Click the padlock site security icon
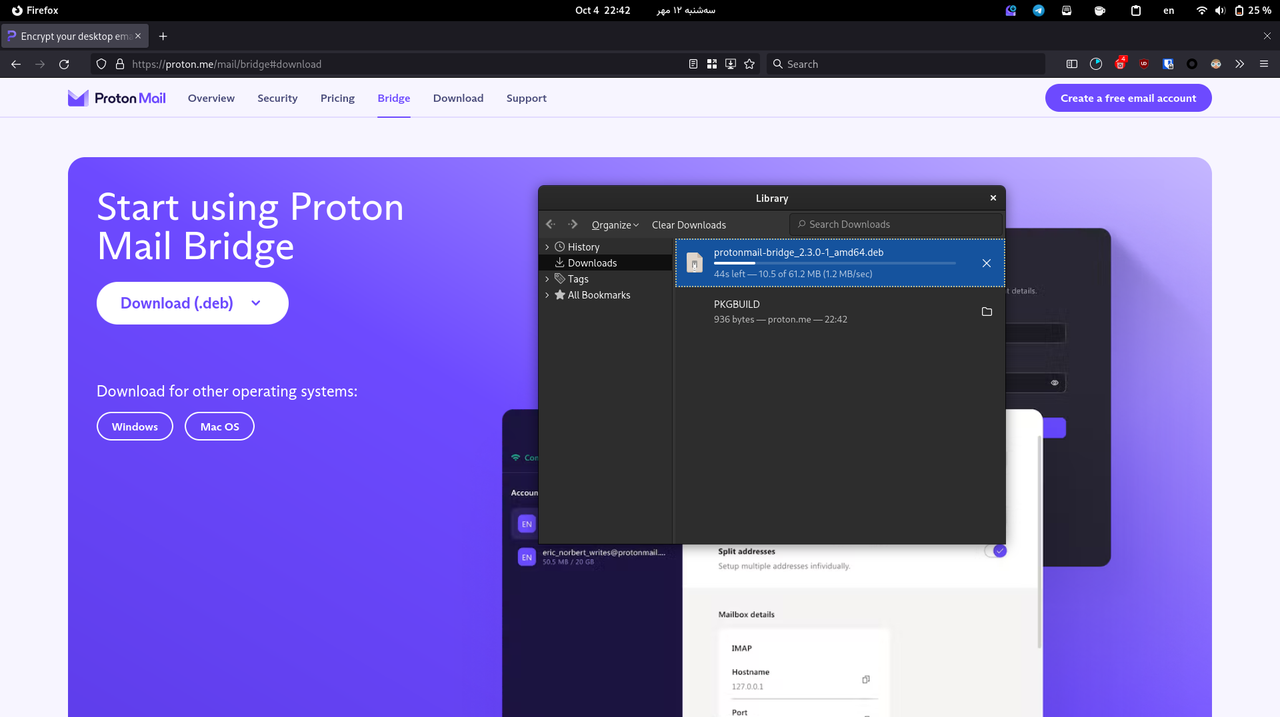Screen dimensions: 1280x717 120,64
